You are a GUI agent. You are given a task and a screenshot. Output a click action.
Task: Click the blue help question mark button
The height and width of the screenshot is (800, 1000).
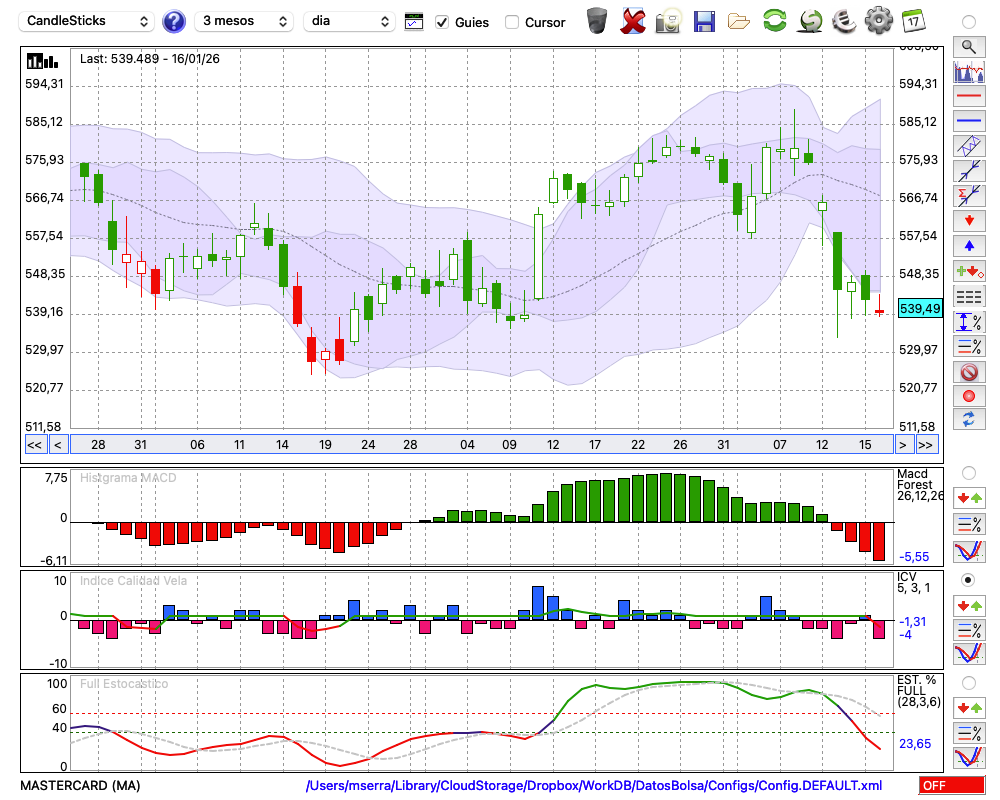(x=174, y=21)
